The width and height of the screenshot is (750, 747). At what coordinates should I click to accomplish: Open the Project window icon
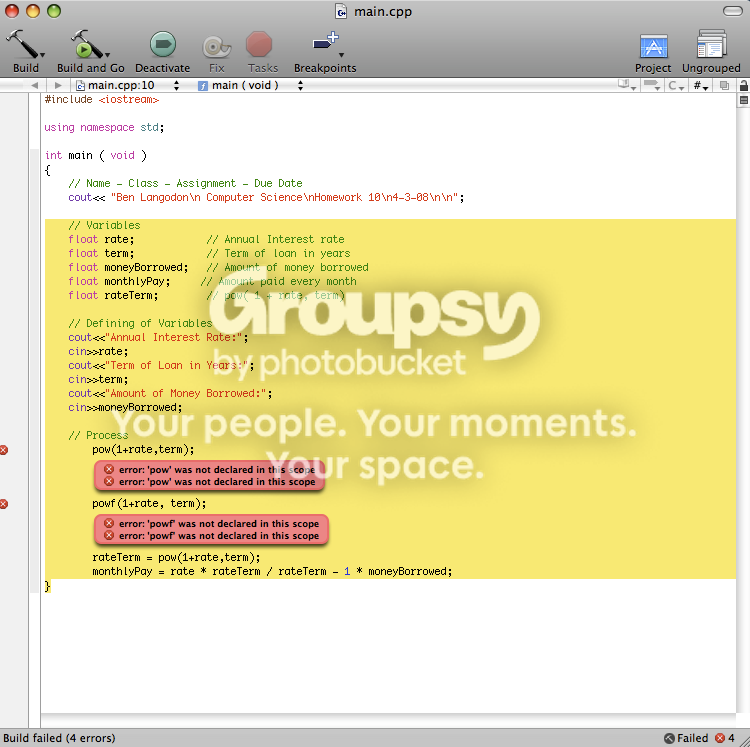point(653,47)
